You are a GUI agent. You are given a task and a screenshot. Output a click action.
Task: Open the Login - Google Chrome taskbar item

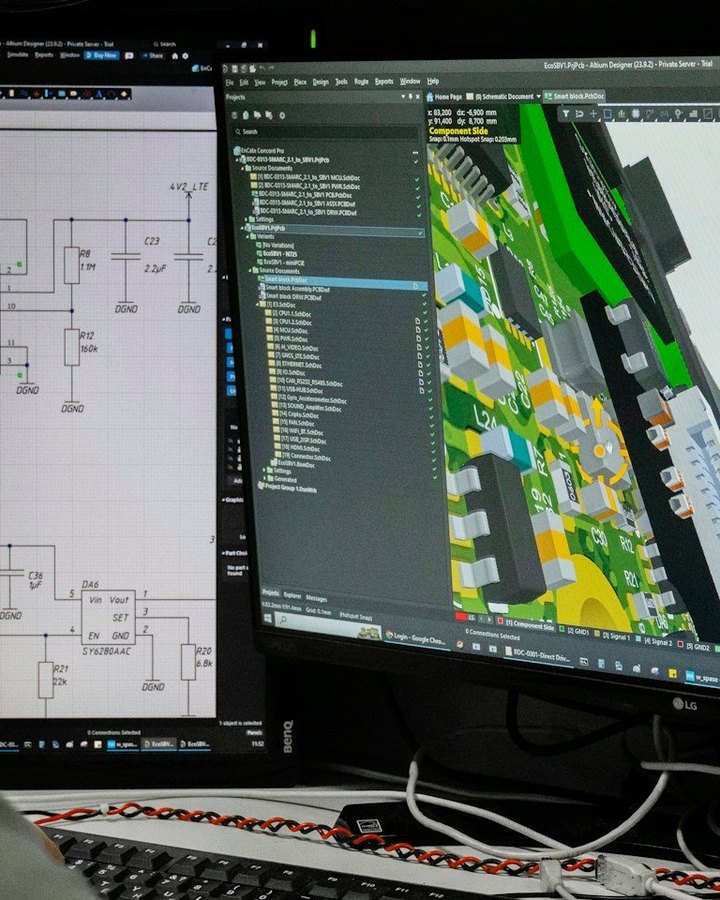(416, 638)
